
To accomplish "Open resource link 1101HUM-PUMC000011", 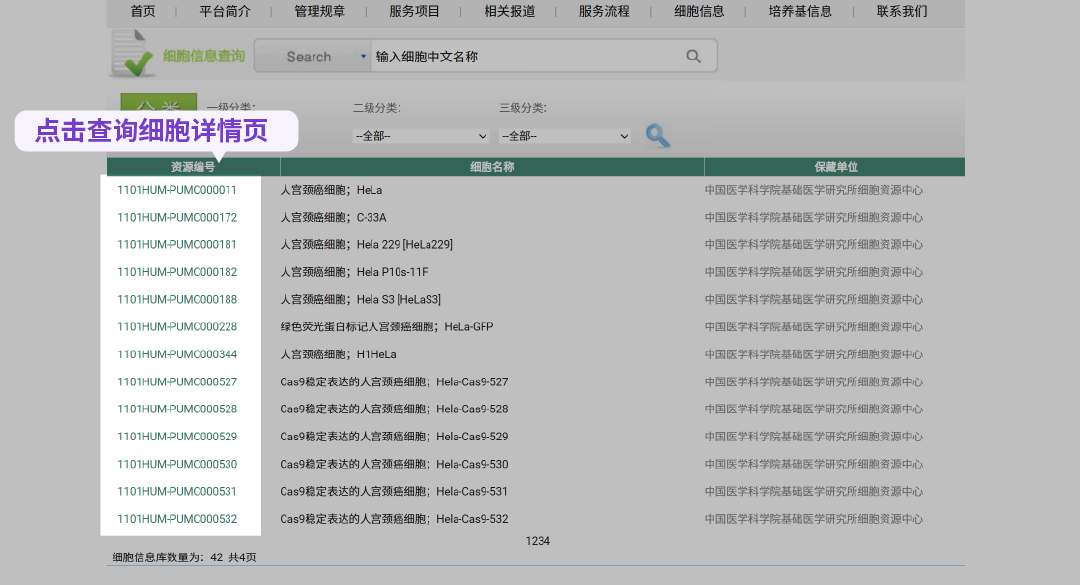I will click(x=177, y=190).
